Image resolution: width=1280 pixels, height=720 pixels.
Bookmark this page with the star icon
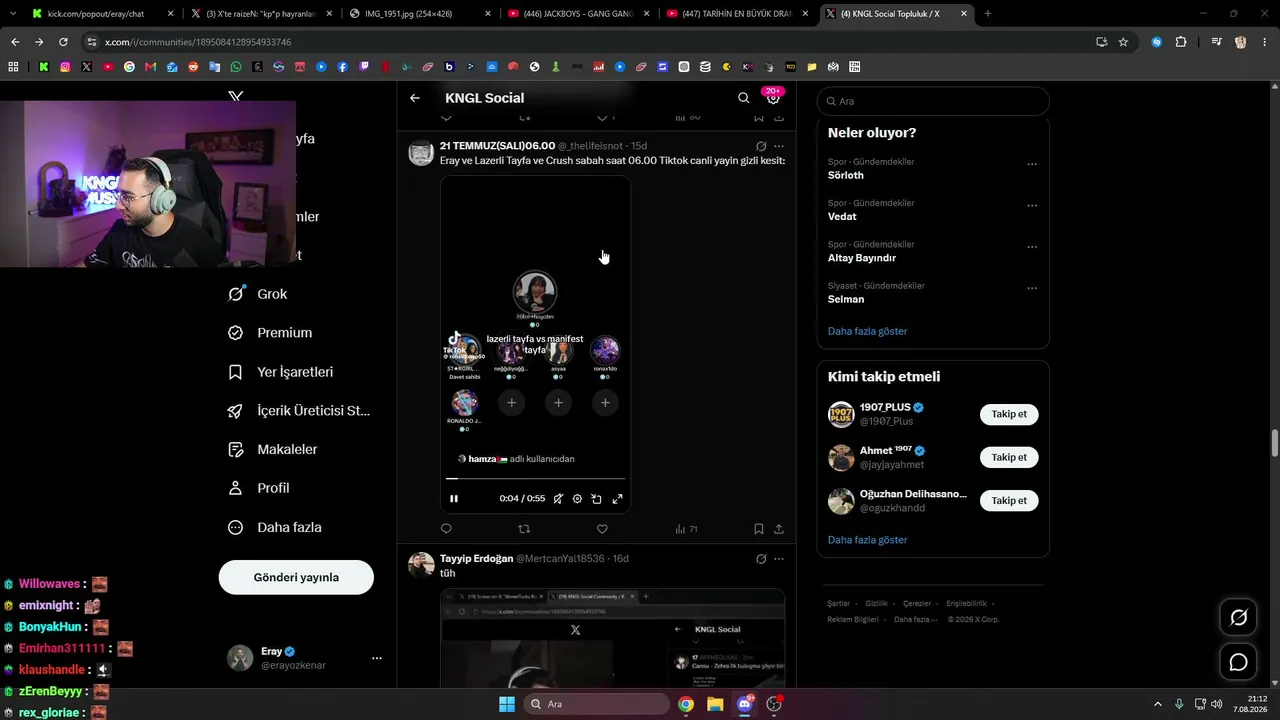[1123, 42]
